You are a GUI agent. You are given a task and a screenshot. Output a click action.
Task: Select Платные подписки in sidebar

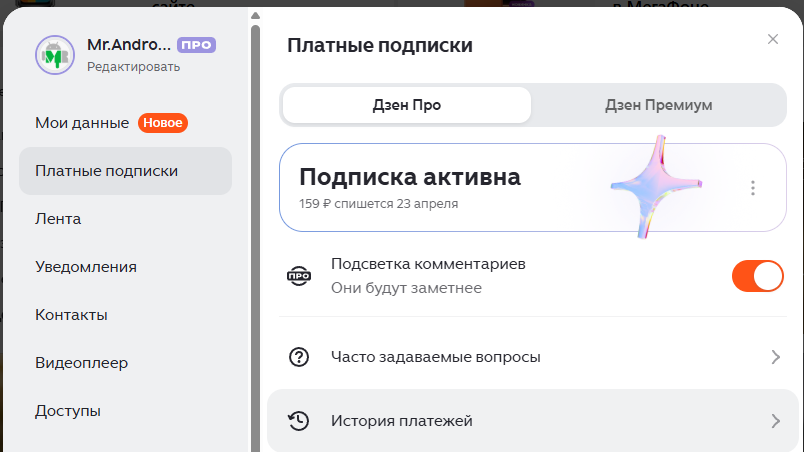[126, 171]
